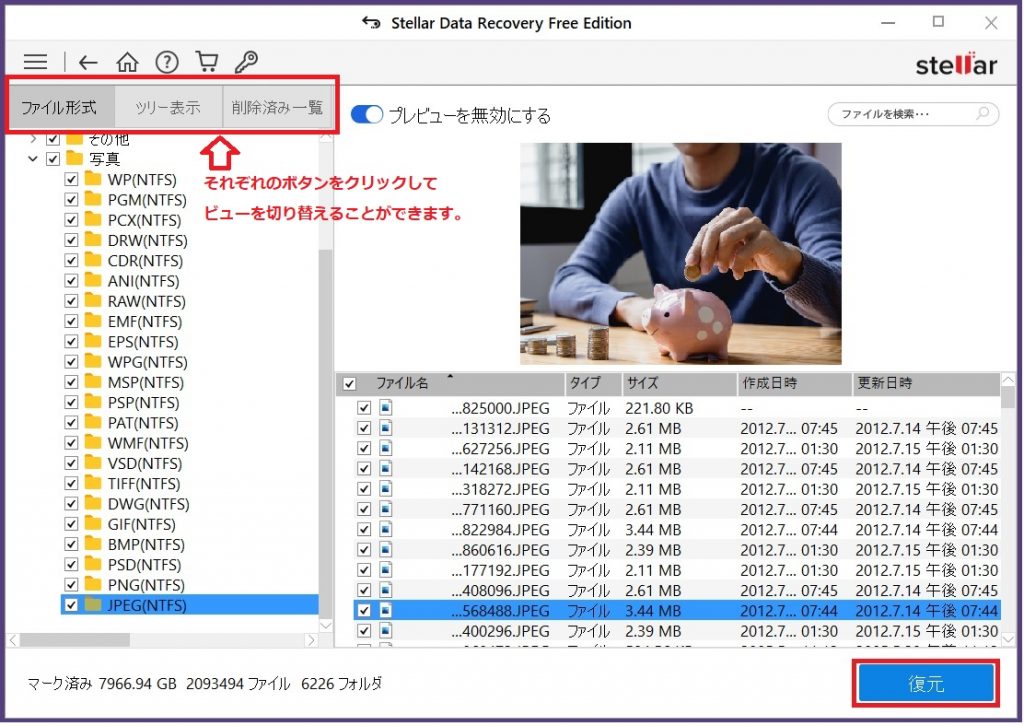
Task: Click the file icon of 408096.JPEG
Action: point(386,590)
